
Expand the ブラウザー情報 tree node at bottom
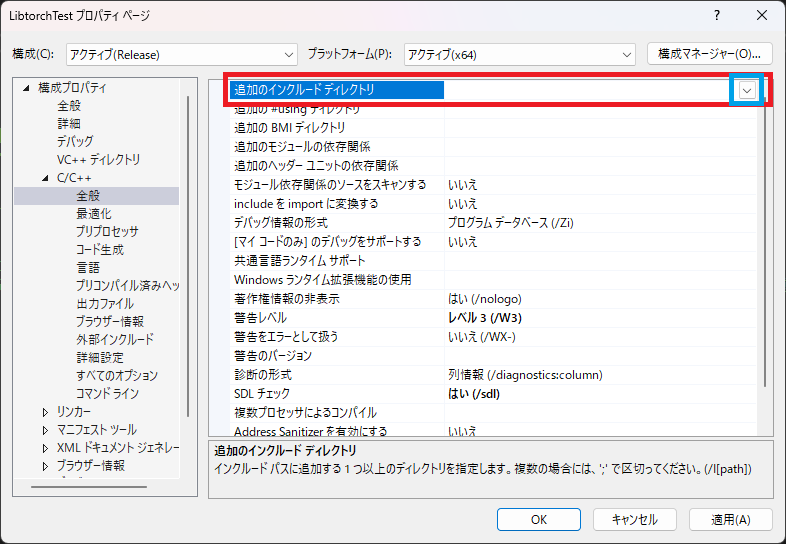pos(46,466)
